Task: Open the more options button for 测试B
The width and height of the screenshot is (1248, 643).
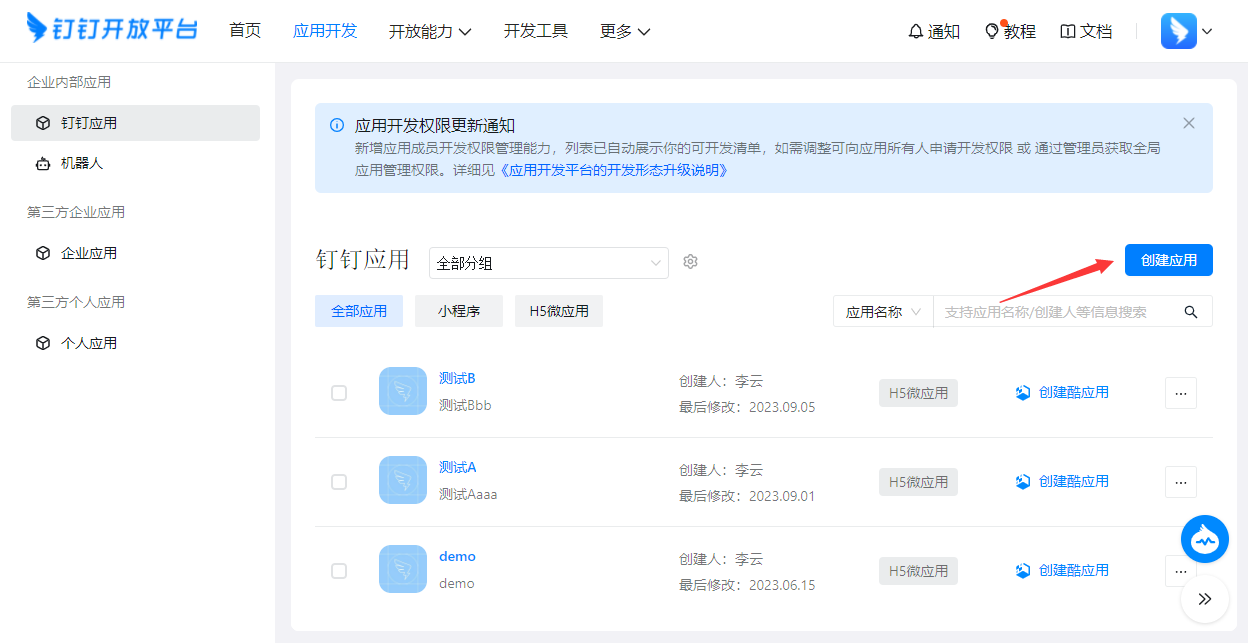Action: click(x=1180, y=393)
